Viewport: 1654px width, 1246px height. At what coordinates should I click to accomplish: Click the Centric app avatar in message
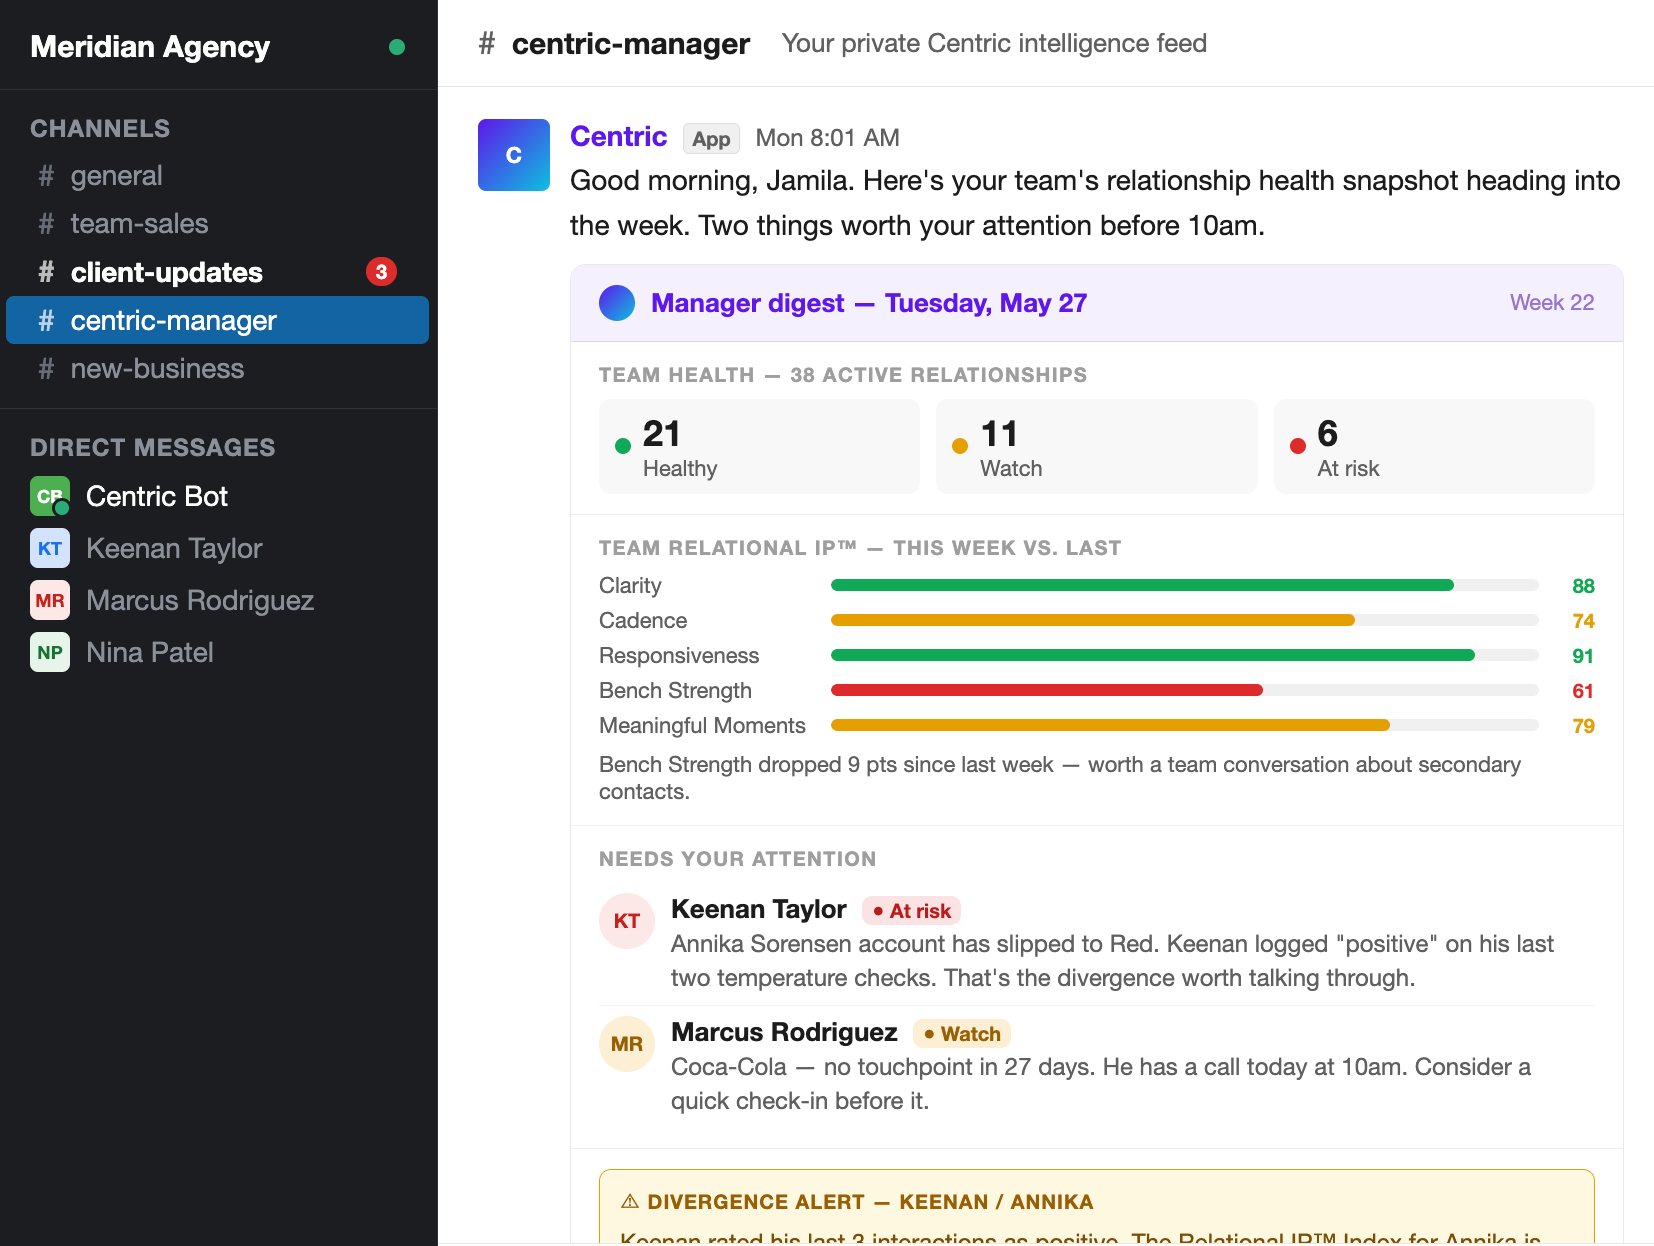pos(514,155)
